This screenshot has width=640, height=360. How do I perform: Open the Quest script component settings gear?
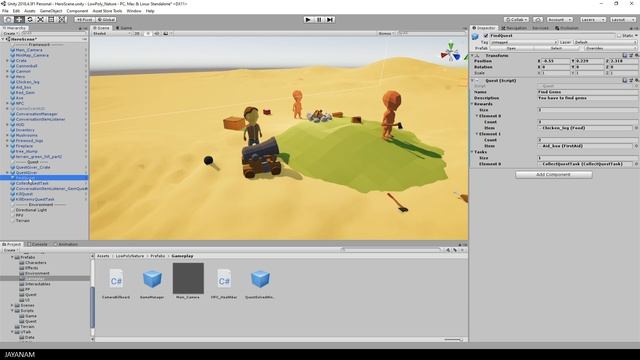coord(636,80)
